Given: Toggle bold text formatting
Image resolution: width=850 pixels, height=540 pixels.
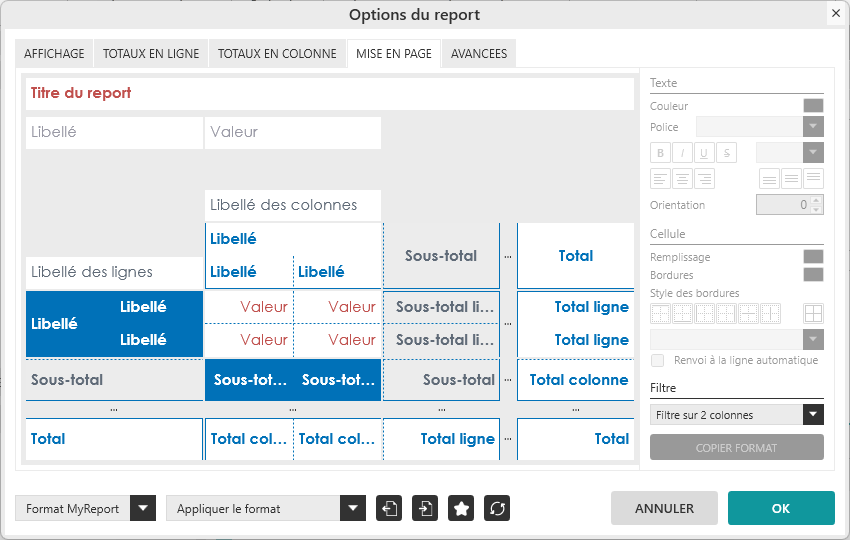Looking at the screenshot, I should 660,153.
